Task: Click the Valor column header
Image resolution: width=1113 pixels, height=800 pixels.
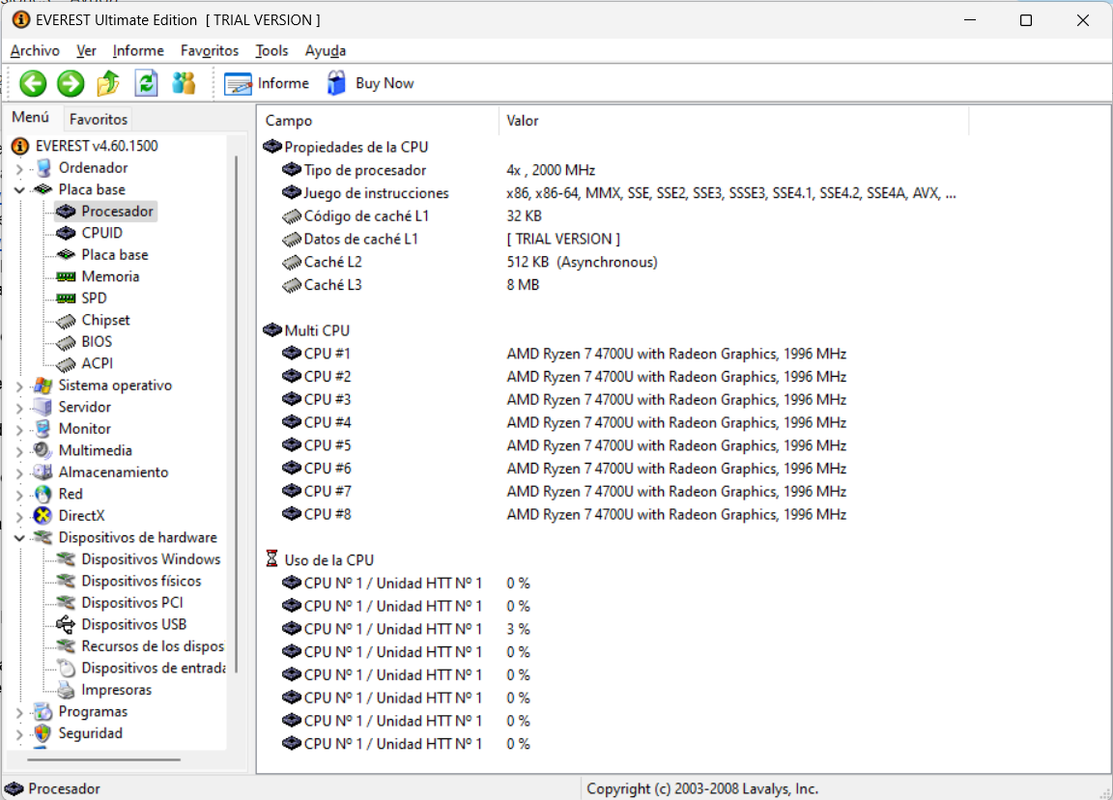Action: [x=733, y=121]
